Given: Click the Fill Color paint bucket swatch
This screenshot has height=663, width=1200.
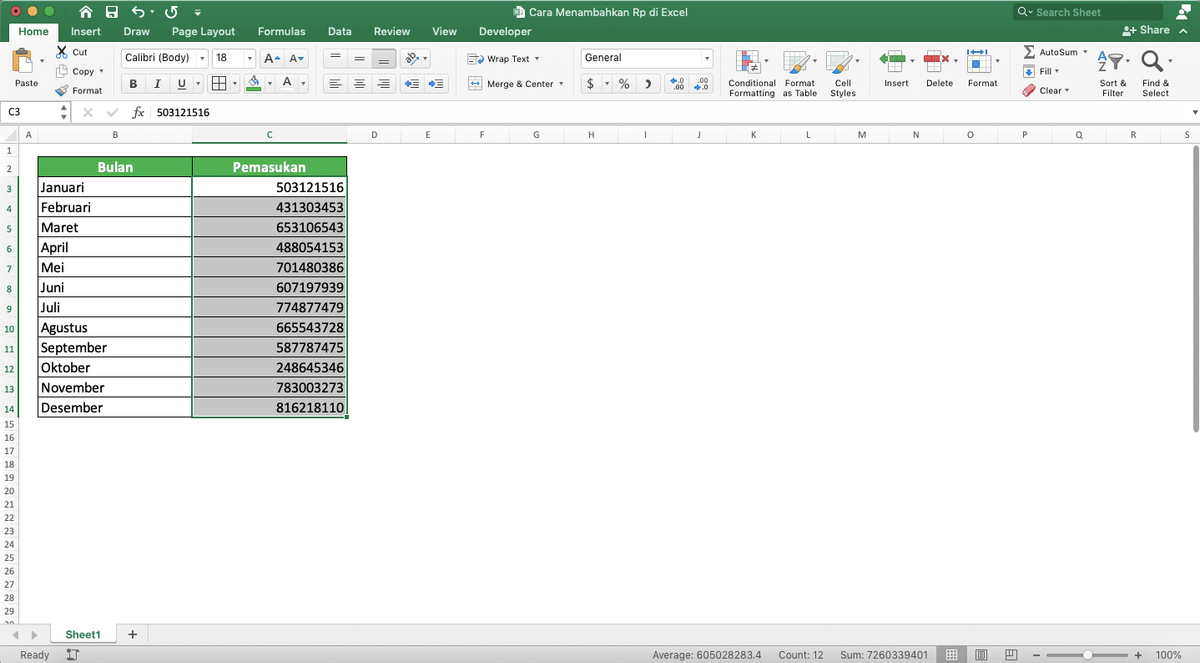Looking at the screenshot, I should coord(253,84).
